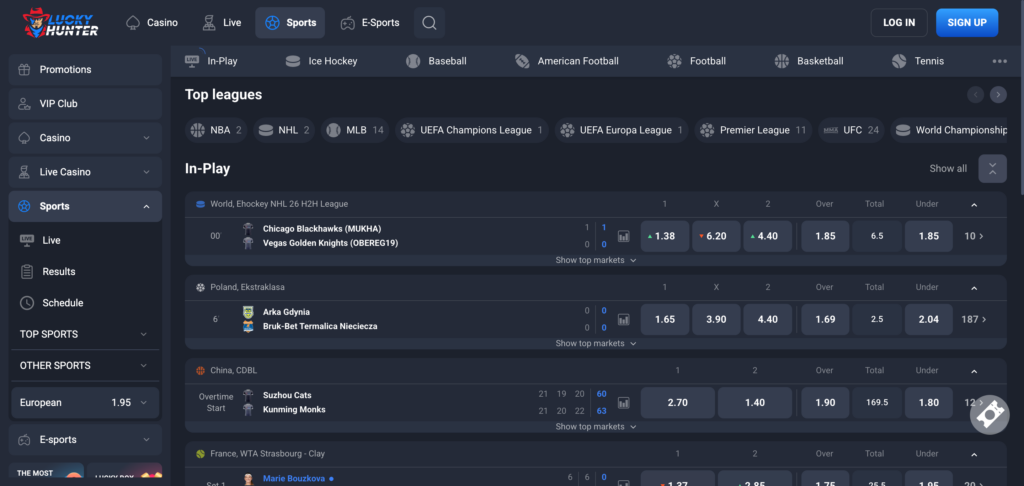Collapse Poland Ekstraklasa section
The image size is (1024, 486).
[x=974, y=287]
